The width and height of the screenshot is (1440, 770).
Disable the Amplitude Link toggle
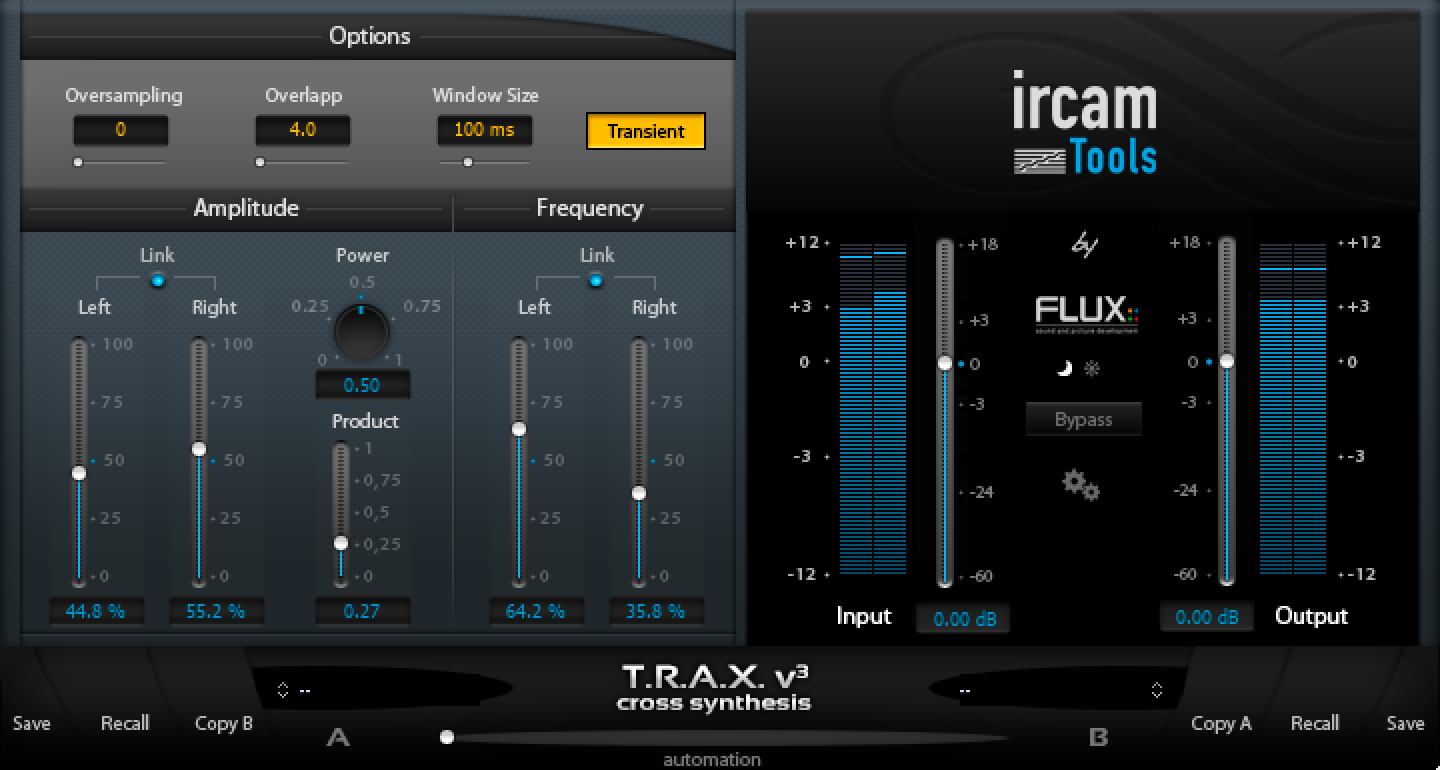click(157, 281)
